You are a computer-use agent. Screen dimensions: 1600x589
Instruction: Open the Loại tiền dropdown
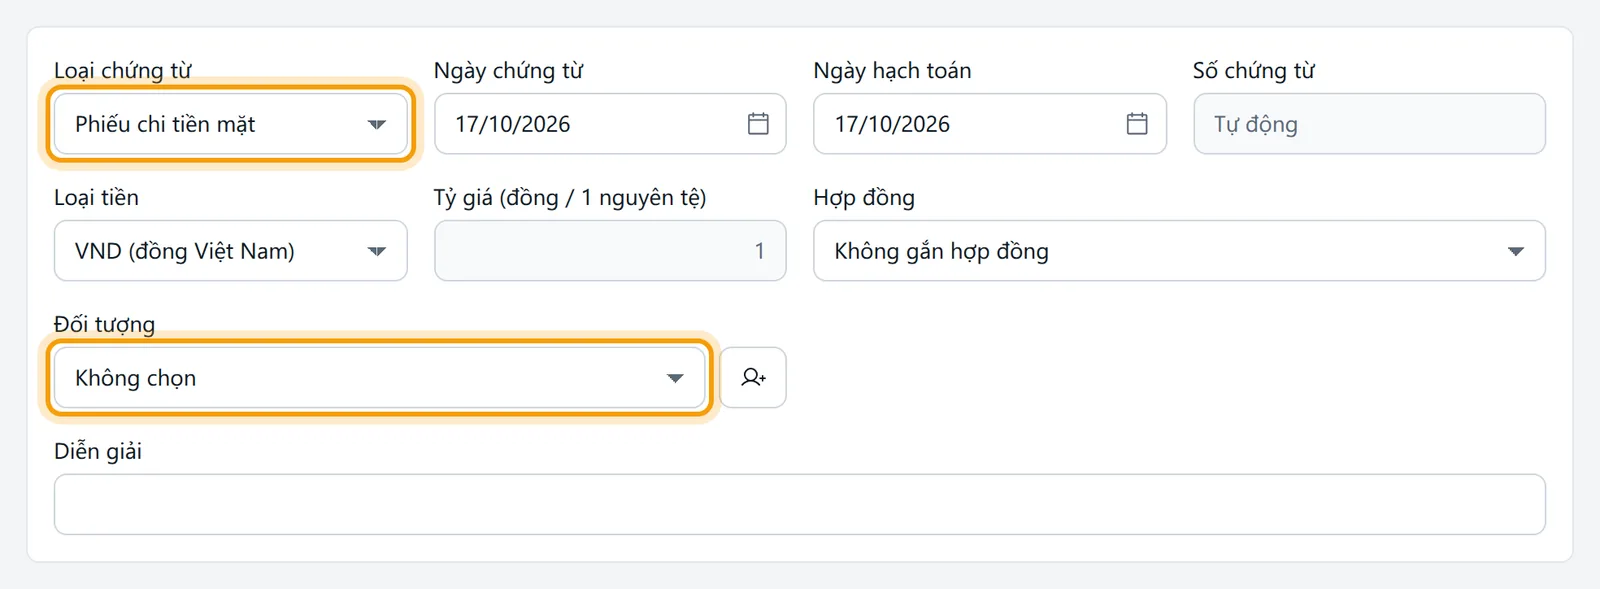tap(230, 251)
